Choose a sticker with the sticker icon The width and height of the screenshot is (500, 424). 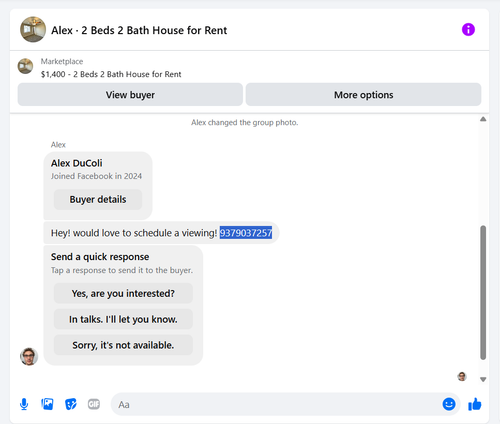click(71, 404)
